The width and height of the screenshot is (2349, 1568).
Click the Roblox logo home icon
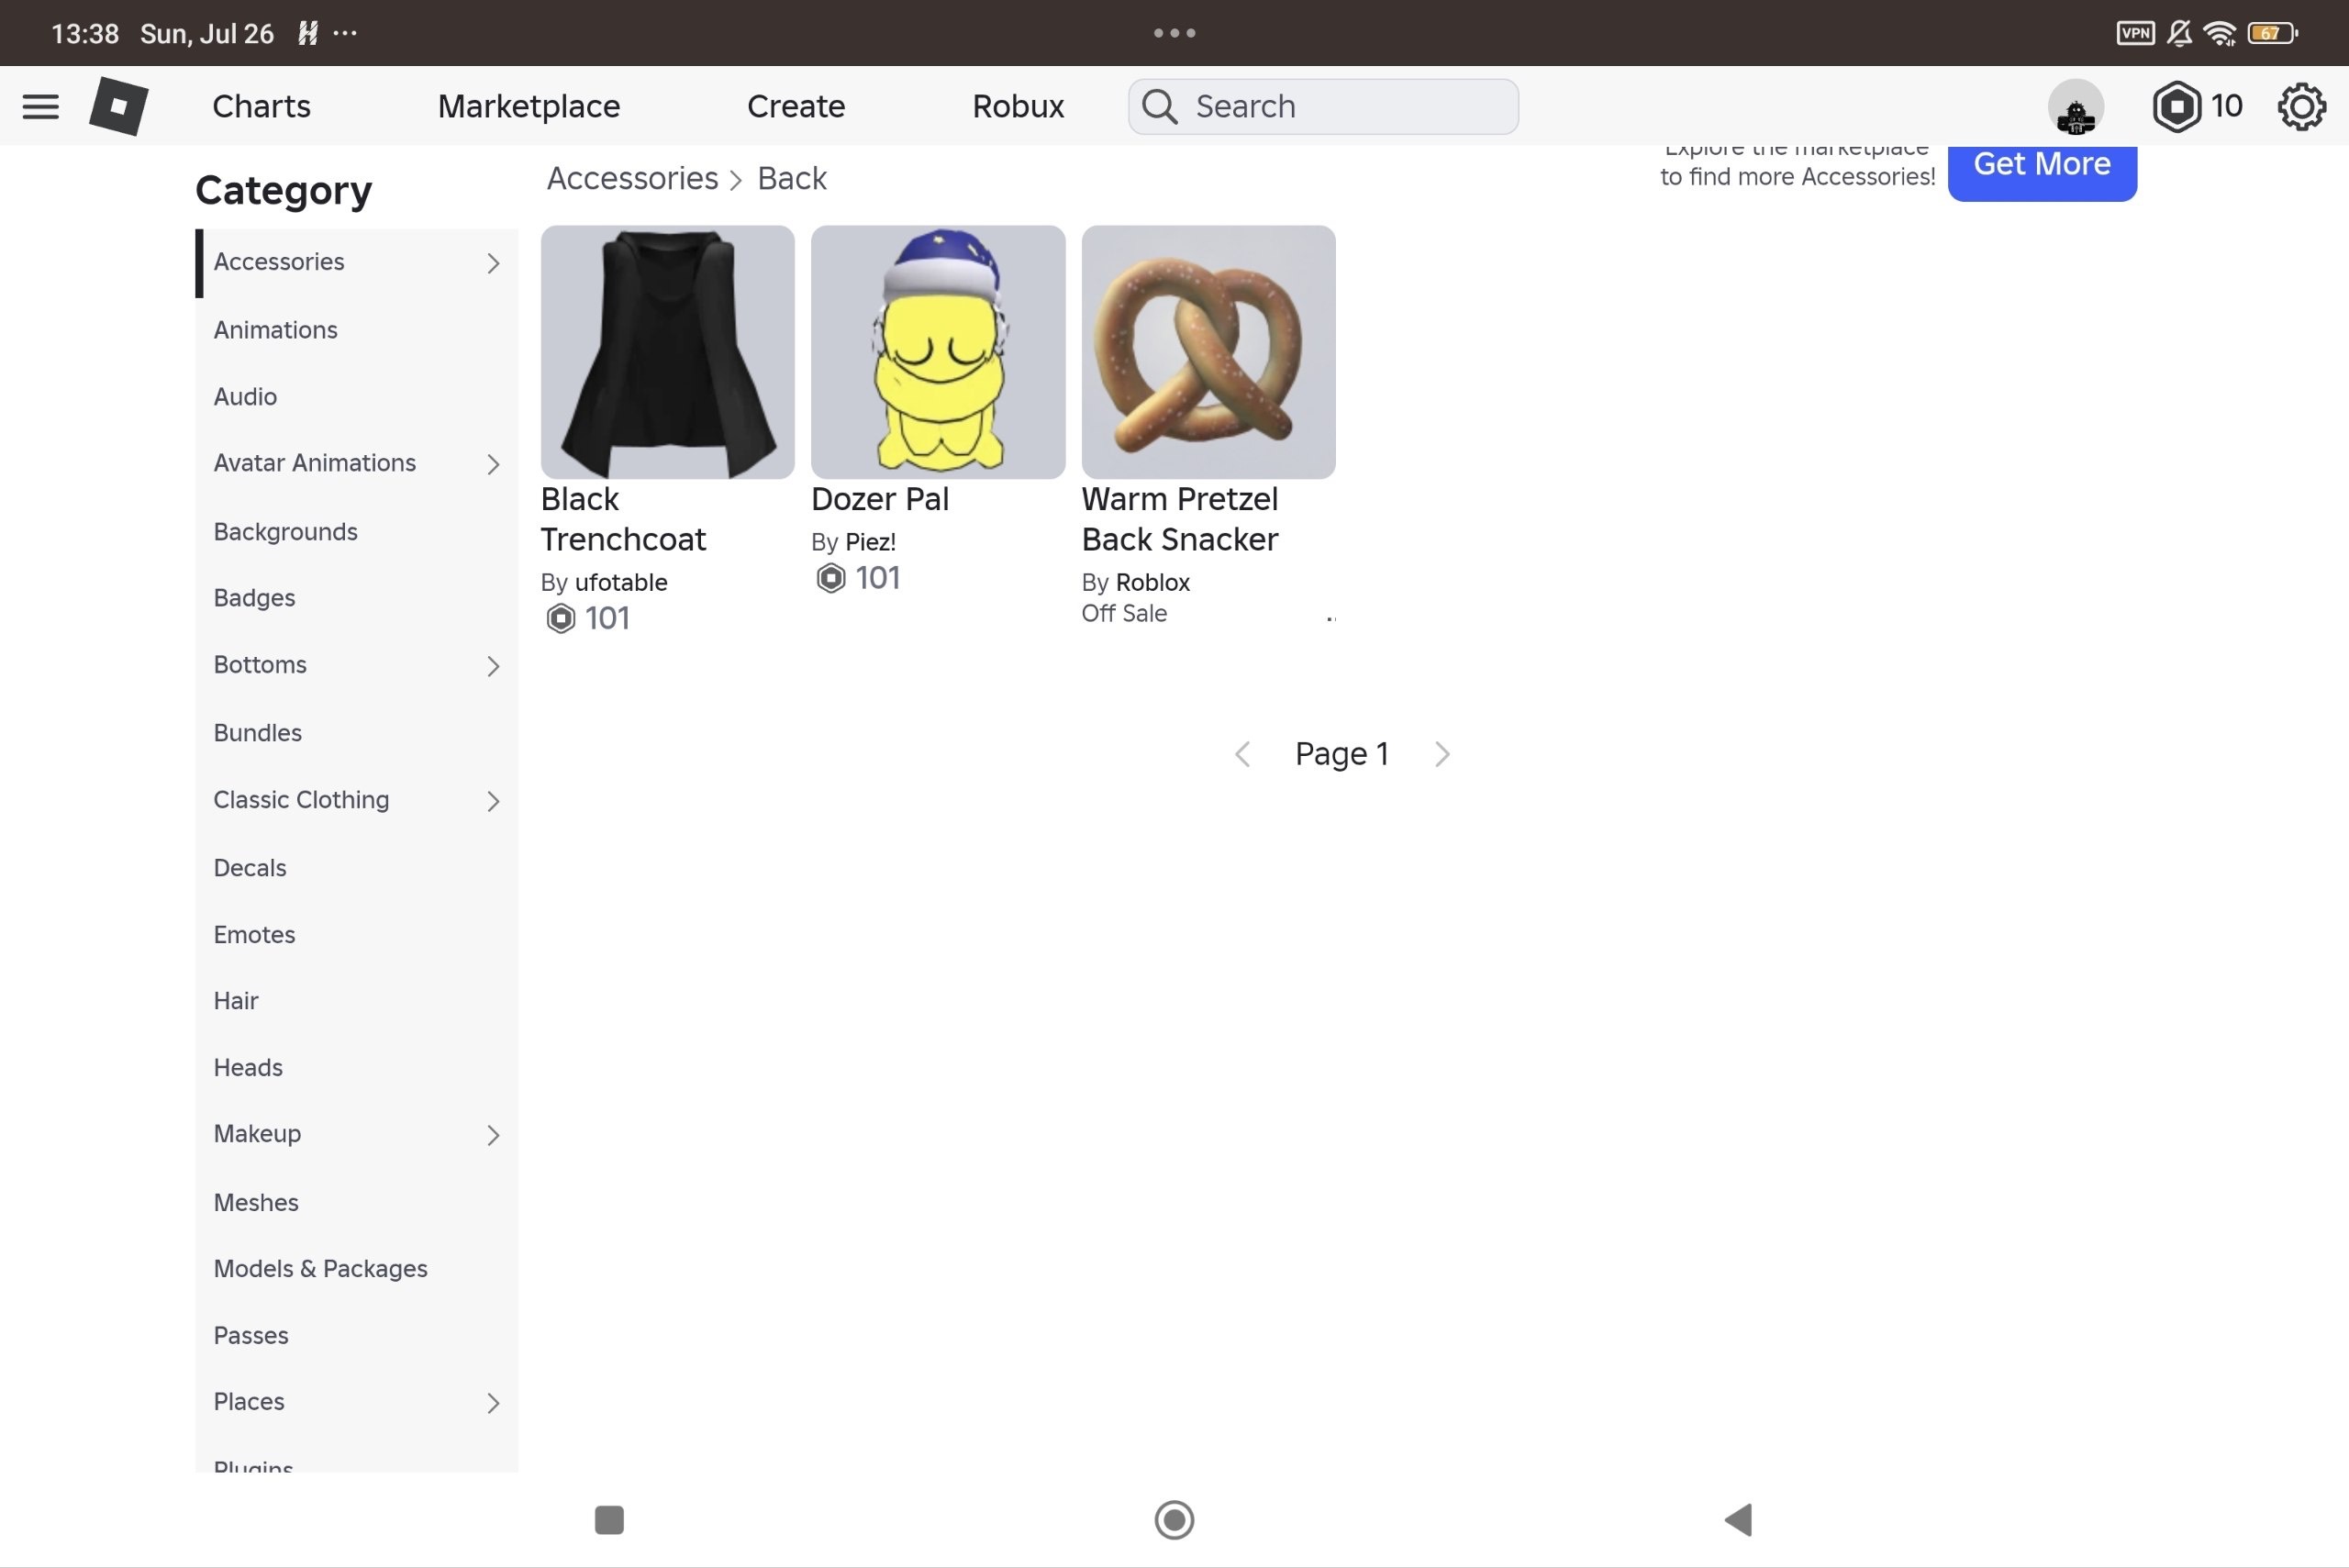click(119, 106)
